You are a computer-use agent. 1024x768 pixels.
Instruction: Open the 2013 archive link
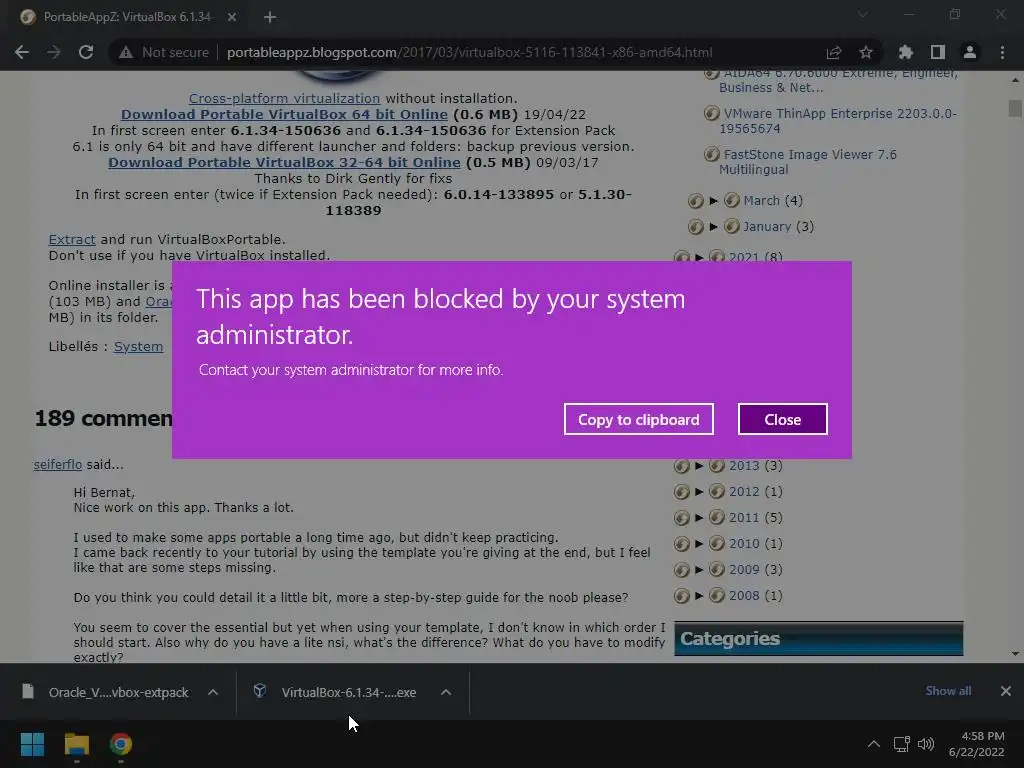tap(744, 466)
